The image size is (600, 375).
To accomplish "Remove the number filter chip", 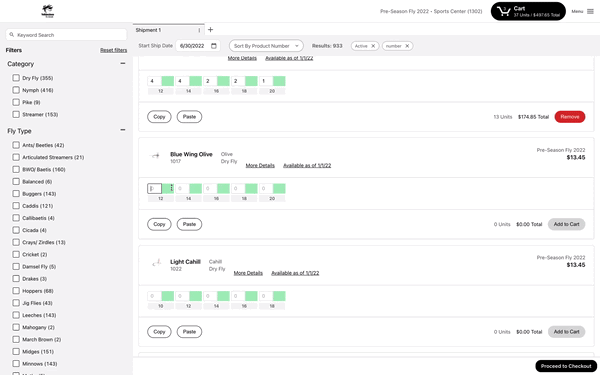I will 407,46.
